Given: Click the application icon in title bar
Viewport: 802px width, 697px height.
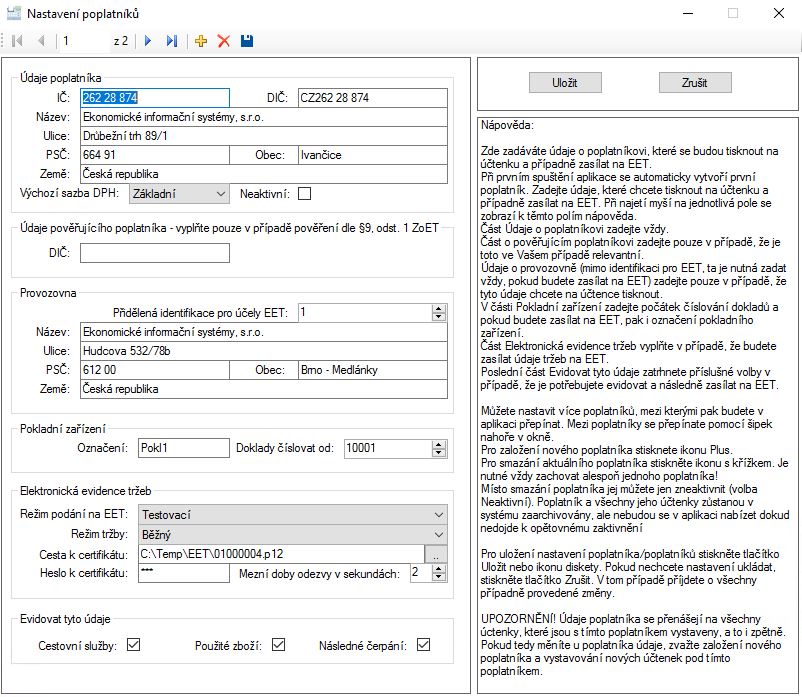Looking at the screenshot, I should point(13,13).
